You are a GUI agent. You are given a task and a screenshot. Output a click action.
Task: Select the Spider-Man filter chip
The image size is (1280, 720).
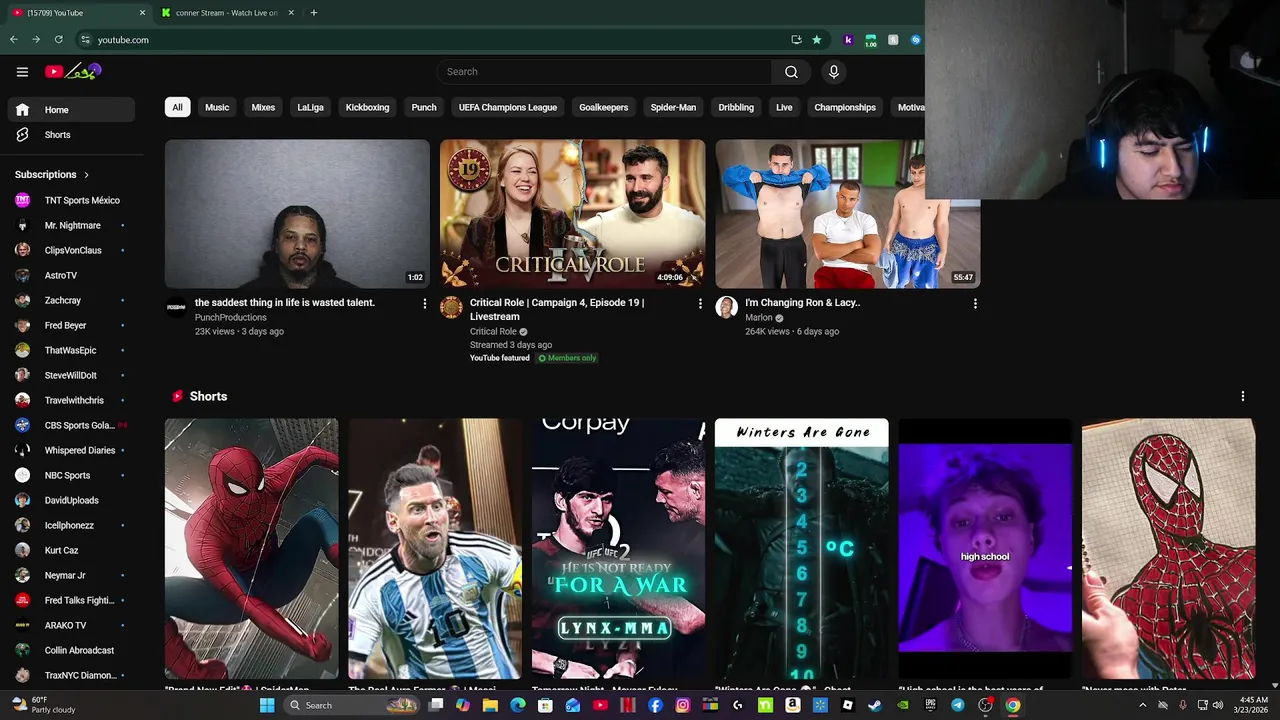(x=673, y=107)
